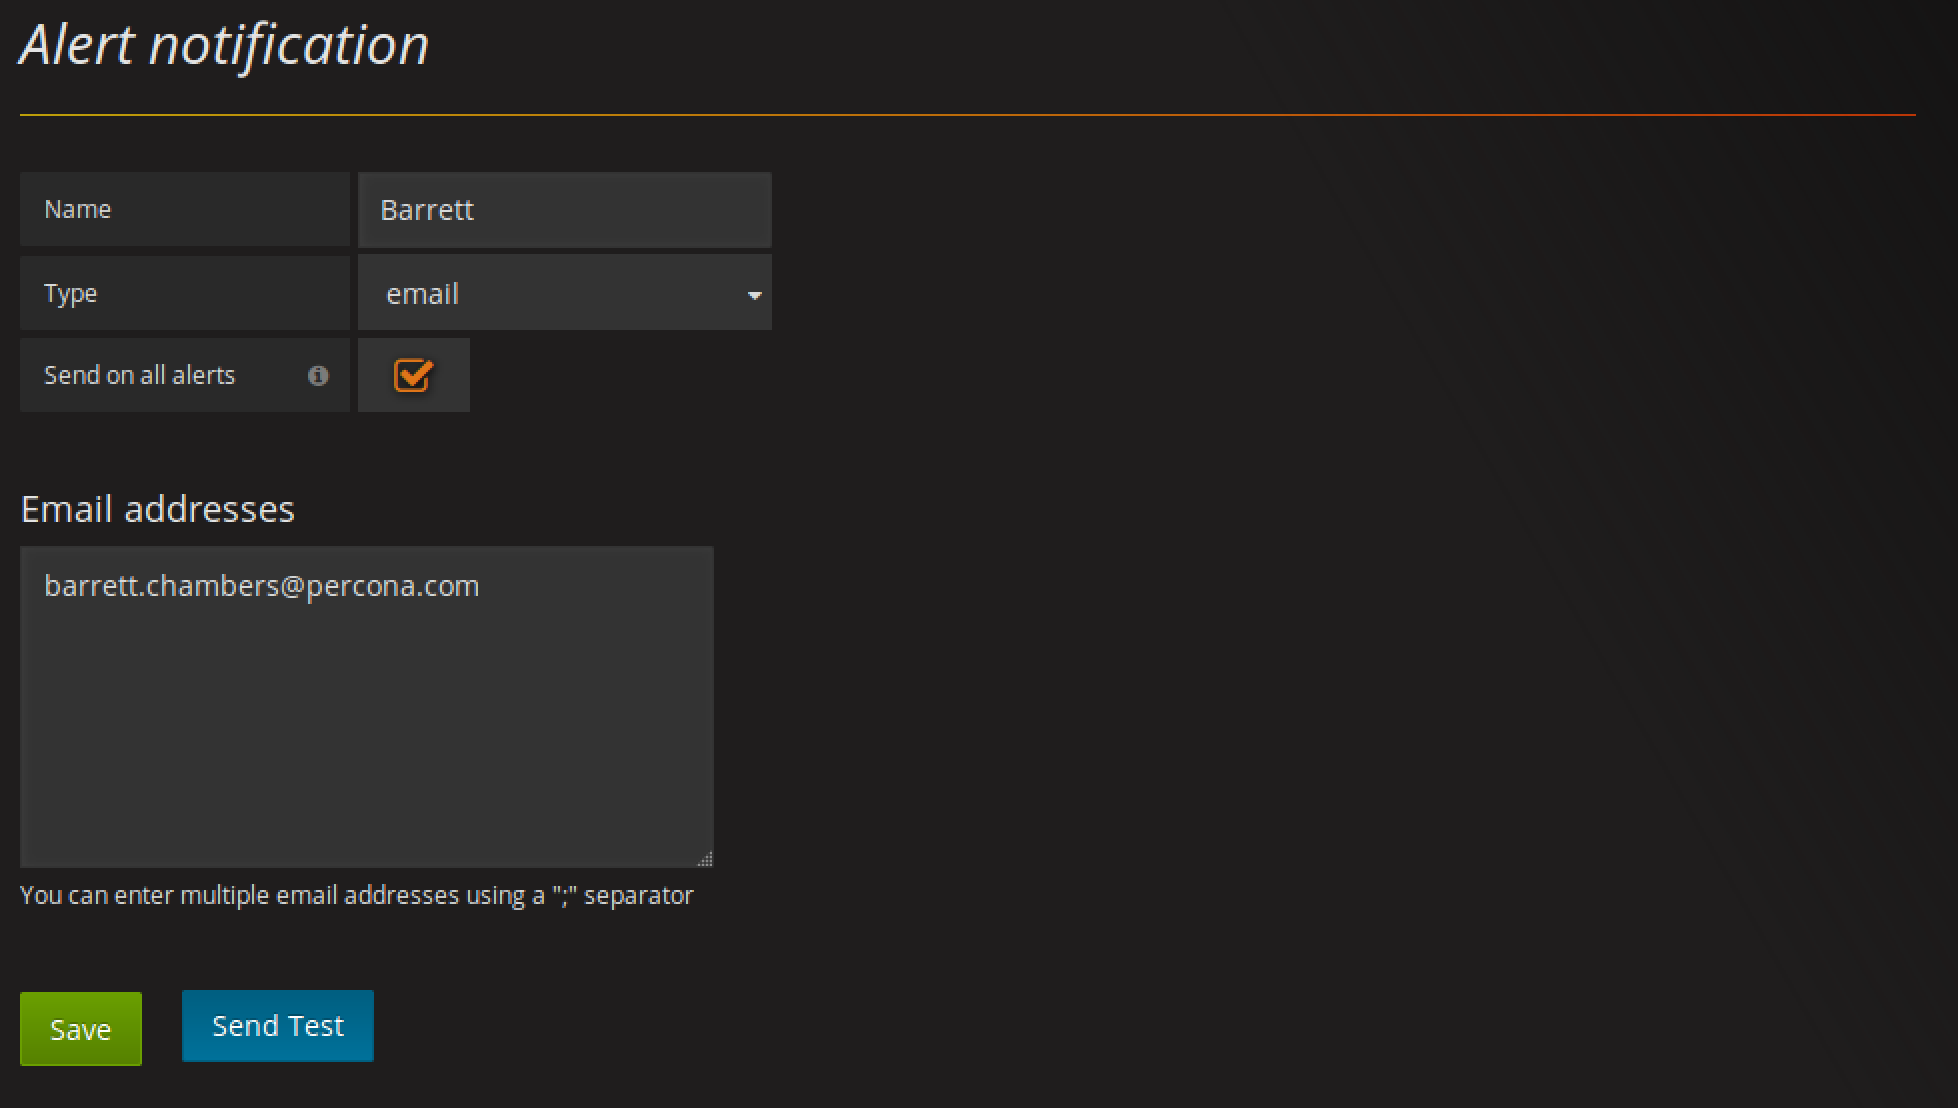Click the green Save button

[x=80, y=1028]
